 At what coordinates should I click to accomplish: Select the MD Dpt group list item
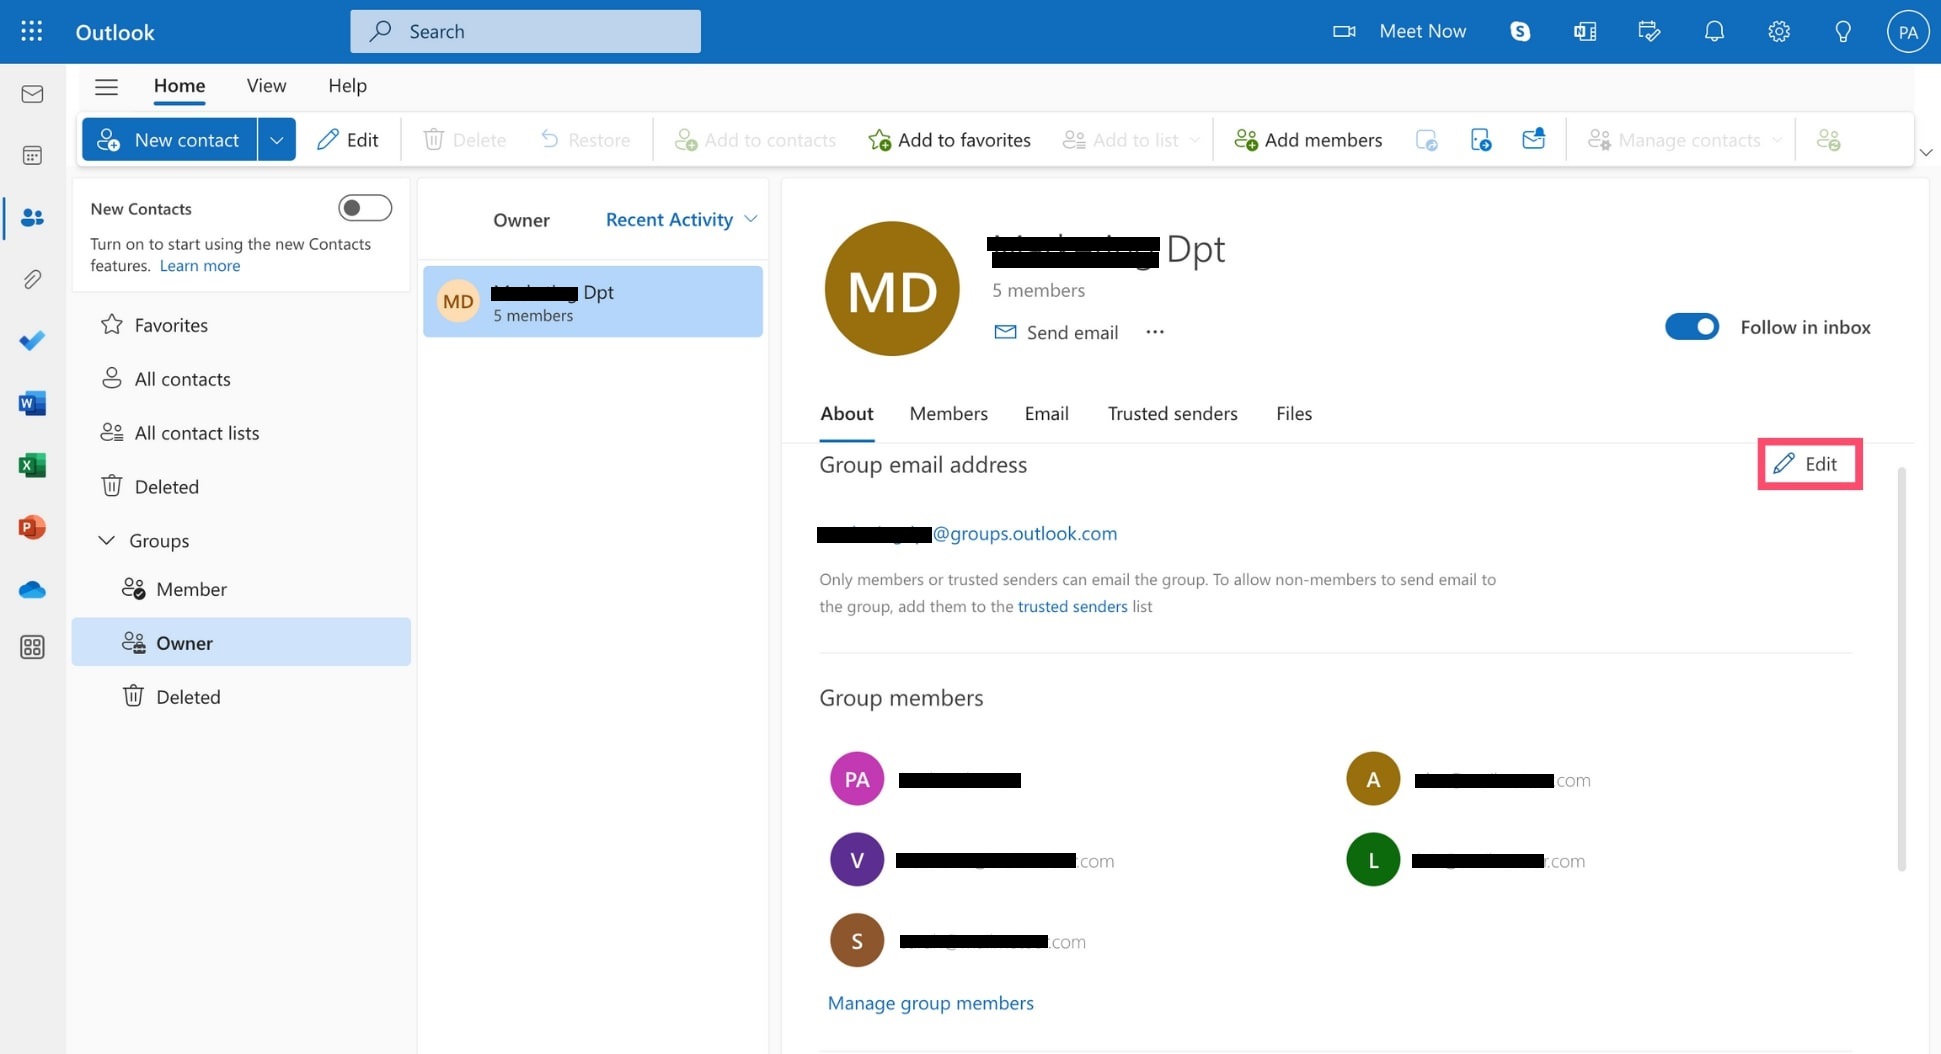(x=593, y=301)
